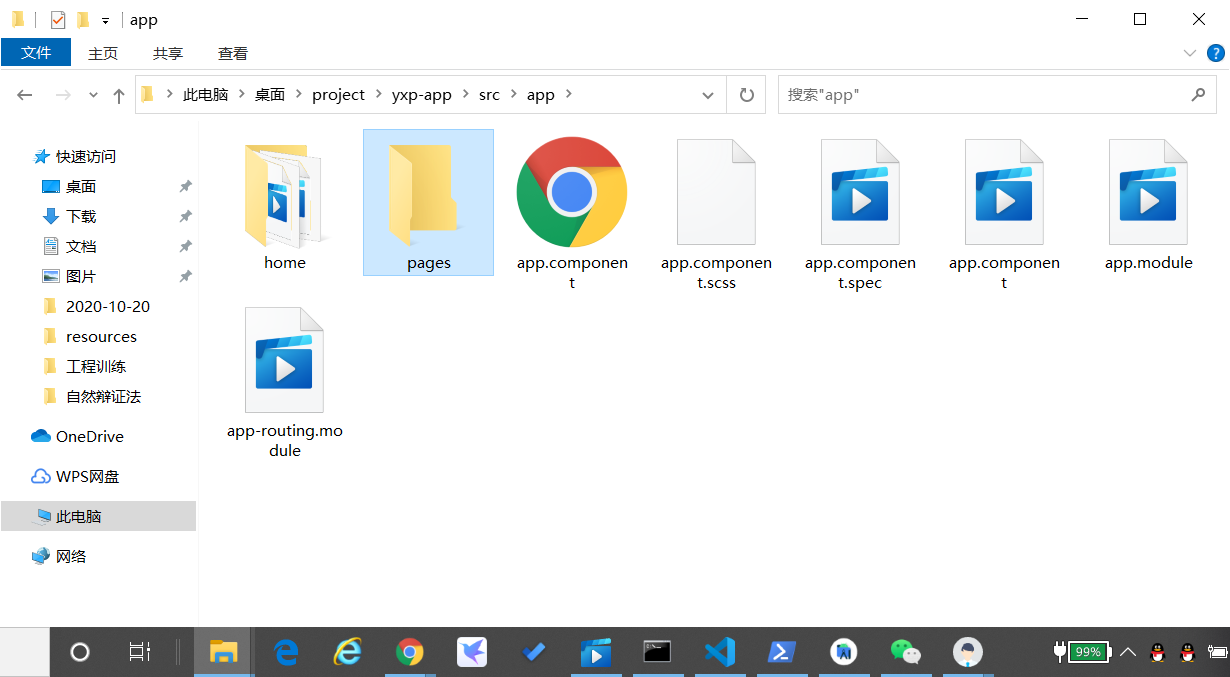Open the 工程训练 folder in sidebar
The image size is (1230, 677).
96,366
